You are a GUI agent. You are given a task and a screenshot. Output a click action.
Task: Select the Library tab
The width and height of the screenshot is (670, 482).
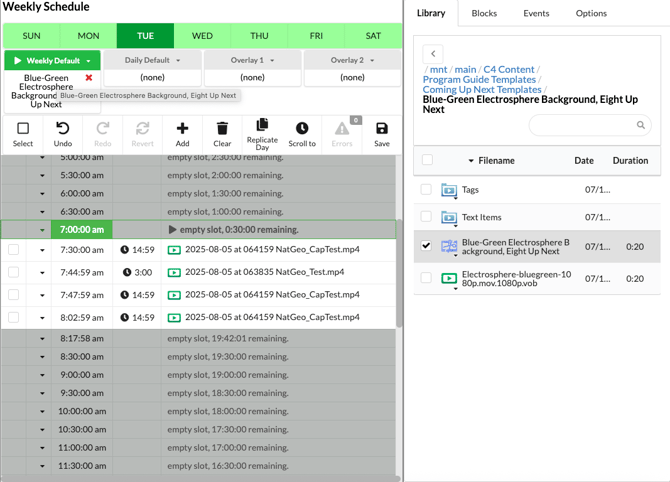point(431,13)
